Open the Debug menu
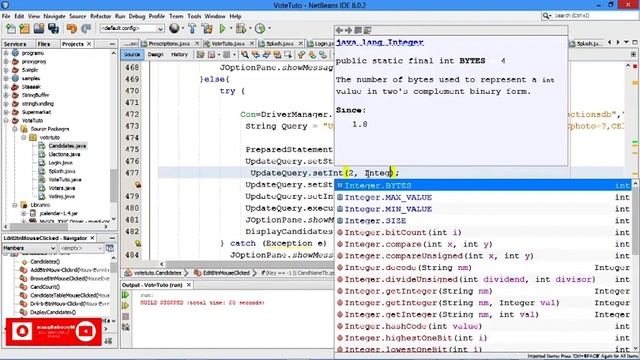640x360 pixels. coord(137,16)
